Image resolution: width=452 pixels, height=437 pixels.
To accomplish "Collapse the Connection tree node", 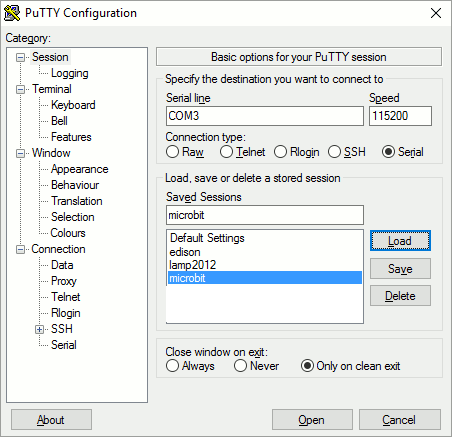I will [x=21, y=249].
